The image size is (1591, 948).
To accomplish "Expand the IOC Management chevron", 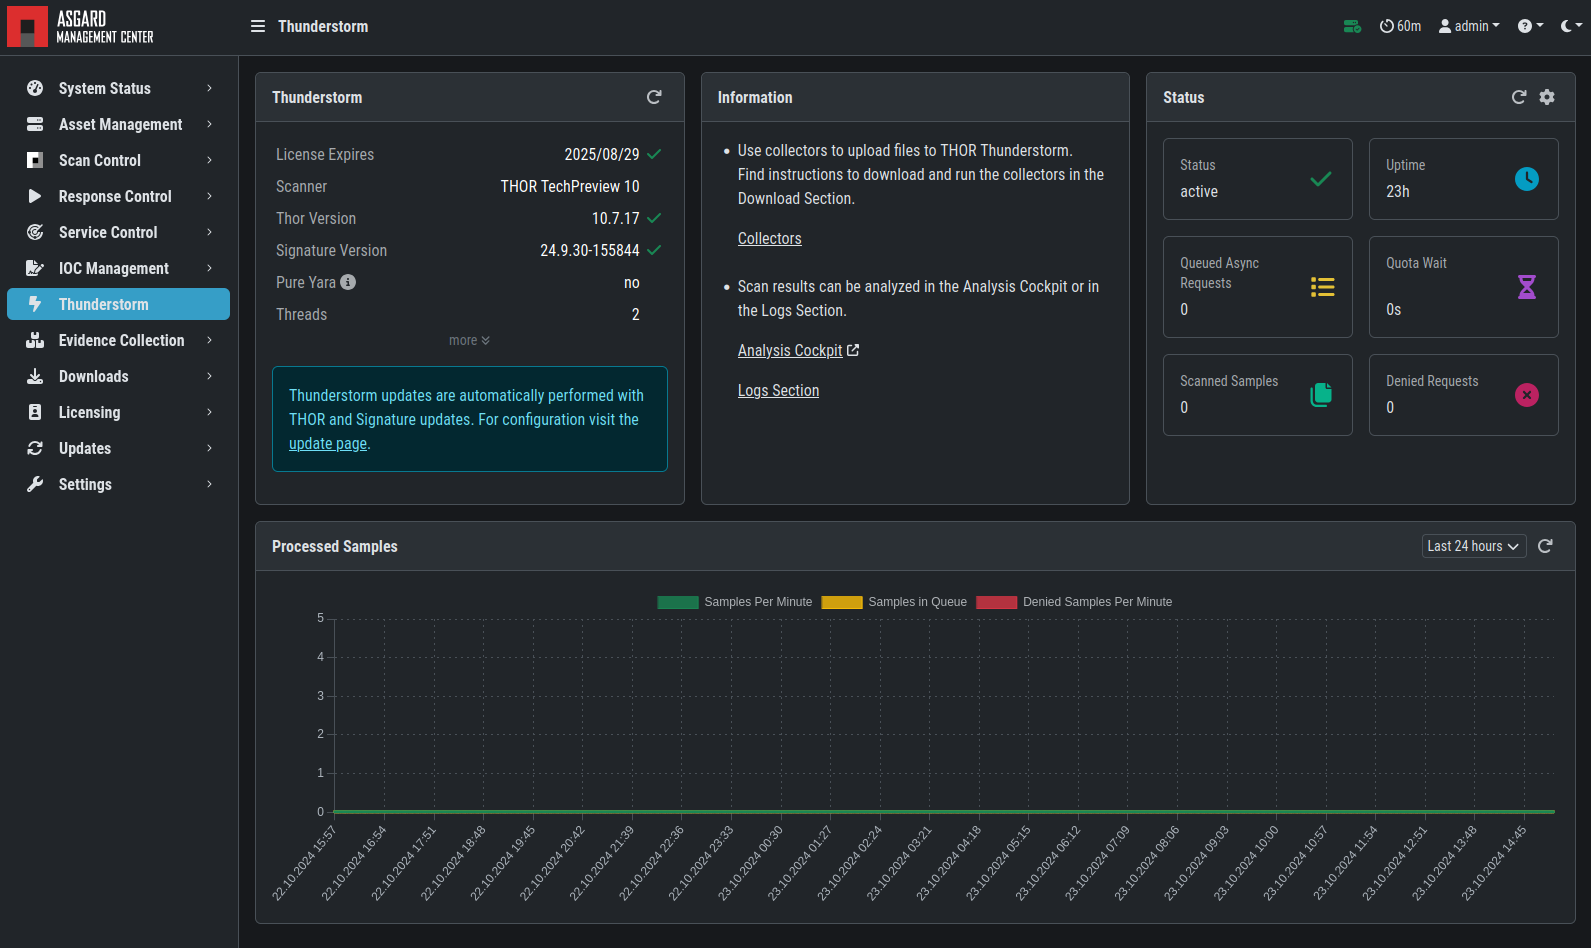I will click(x=209, y=268).
